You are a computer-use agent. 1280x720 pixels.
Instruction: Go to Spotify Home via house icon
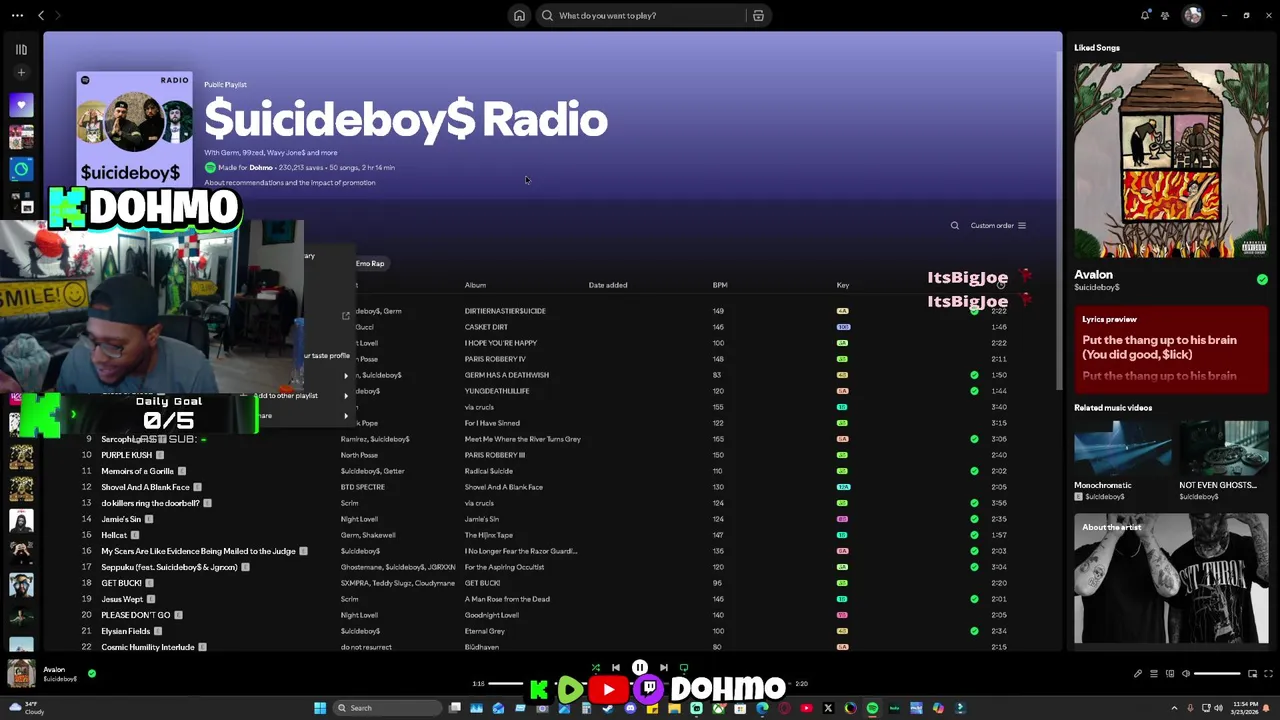click(x=519, y=15)
